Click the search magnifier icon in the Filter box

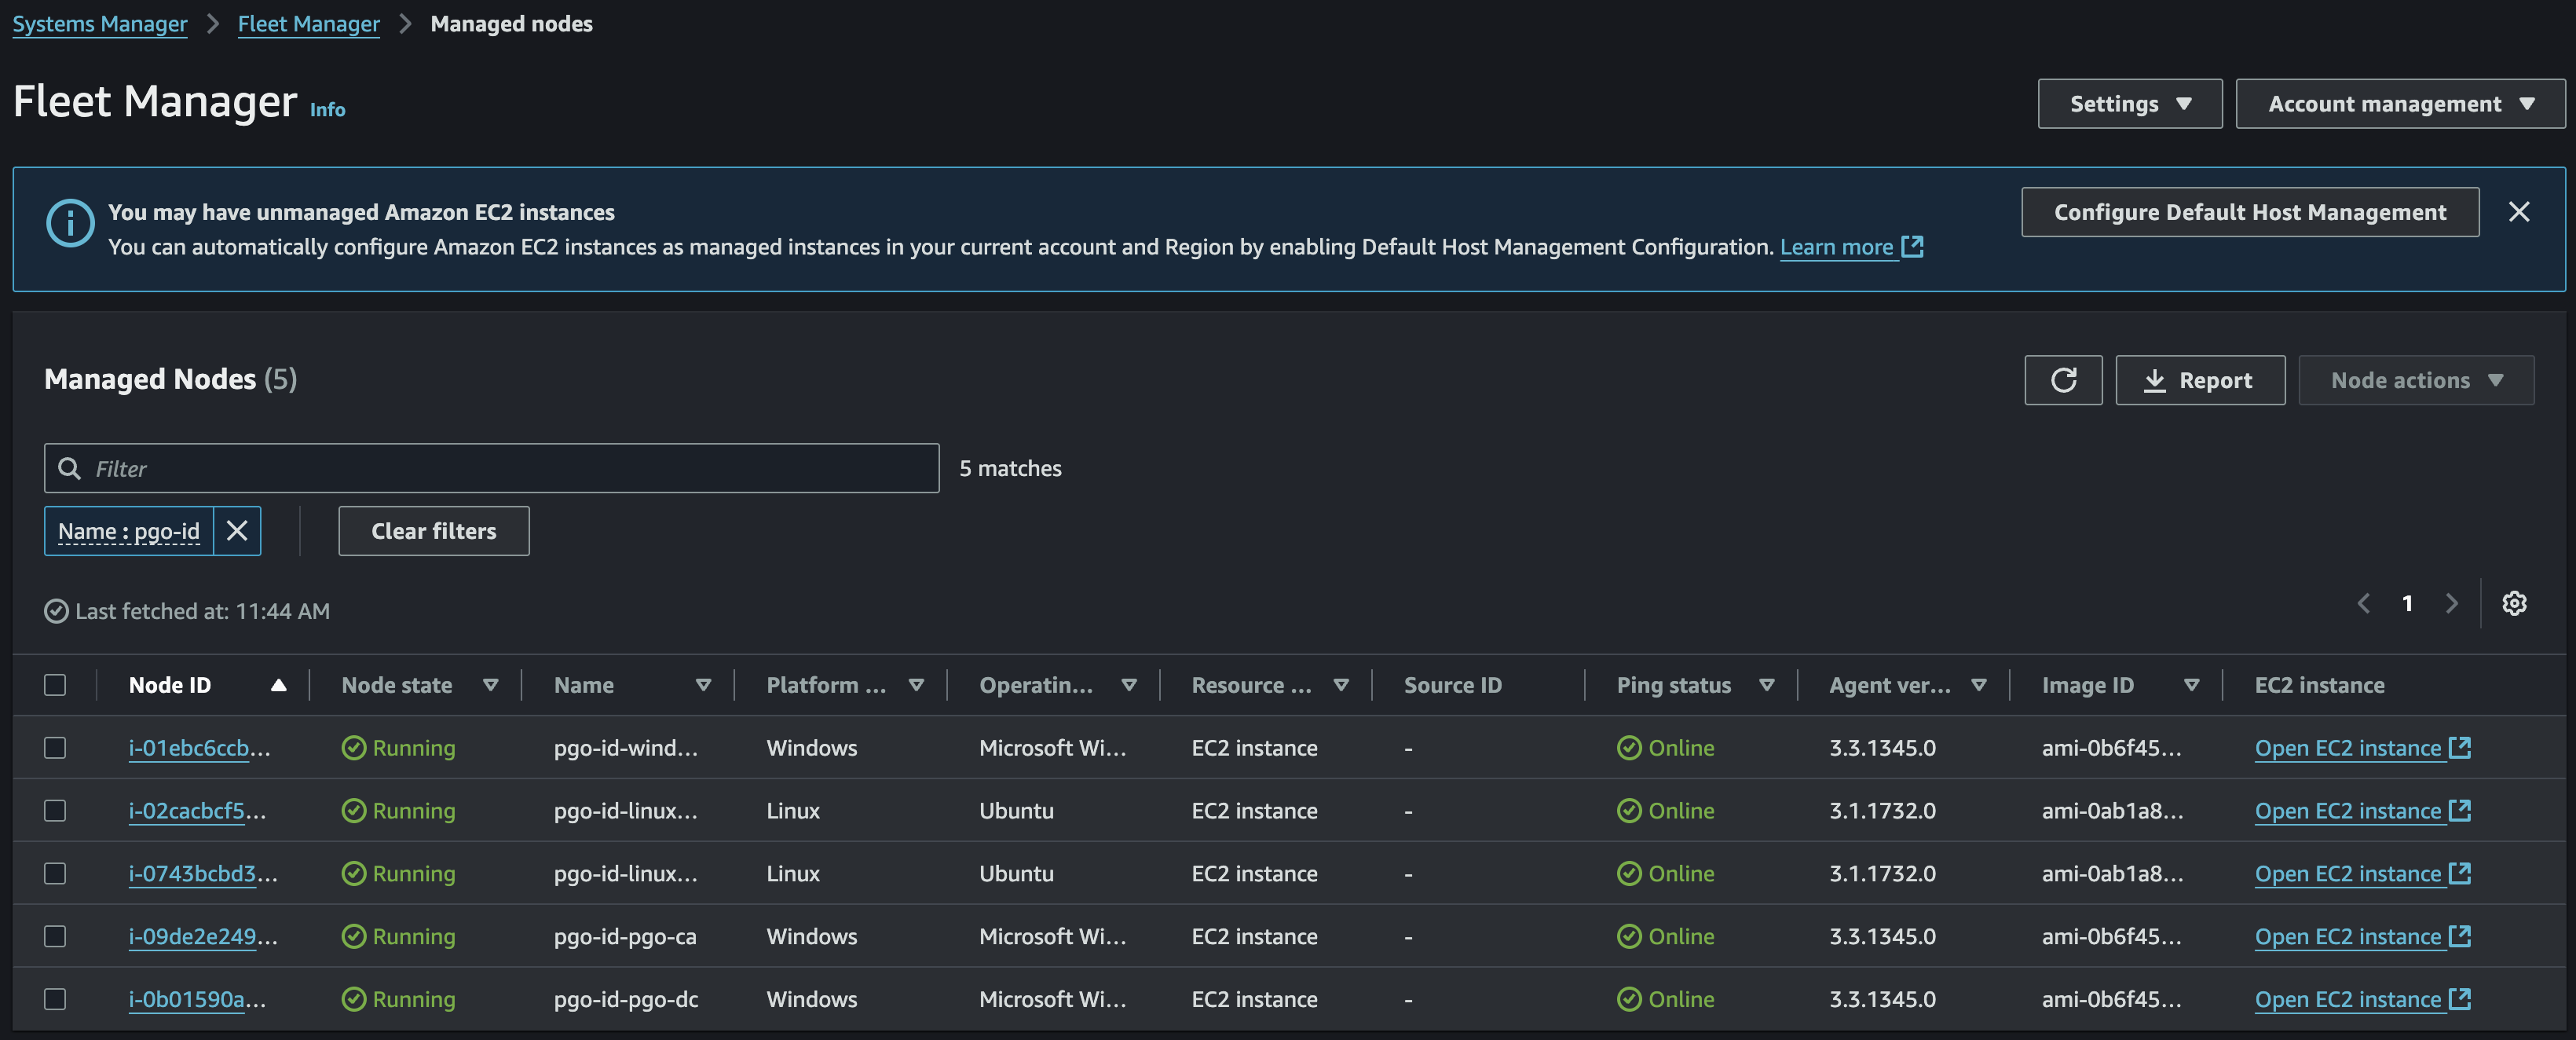click(x=69, y=468)
